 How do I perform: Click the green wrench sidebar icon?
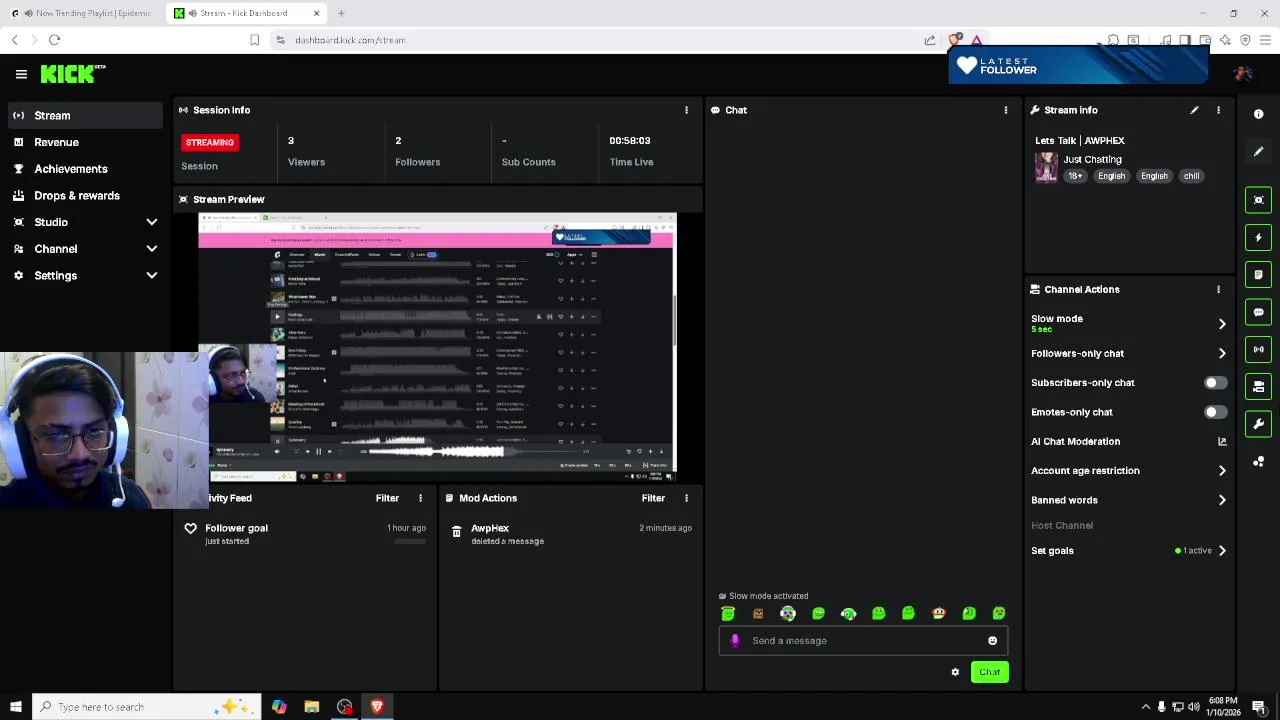click(1259, 424)
